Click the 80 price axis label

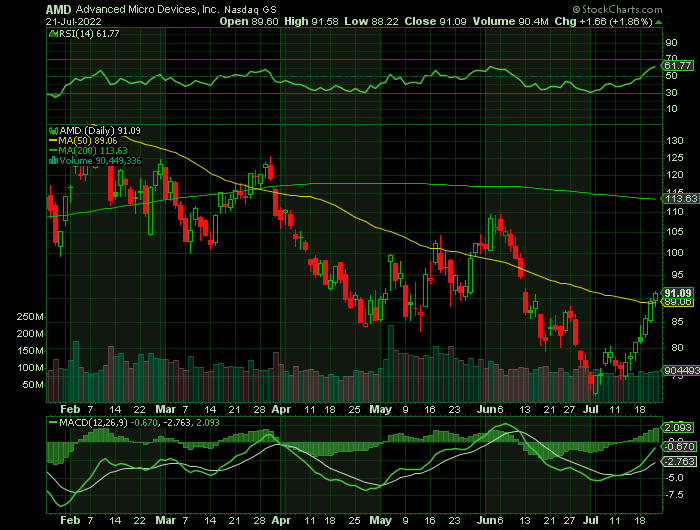tap(677, 347)
